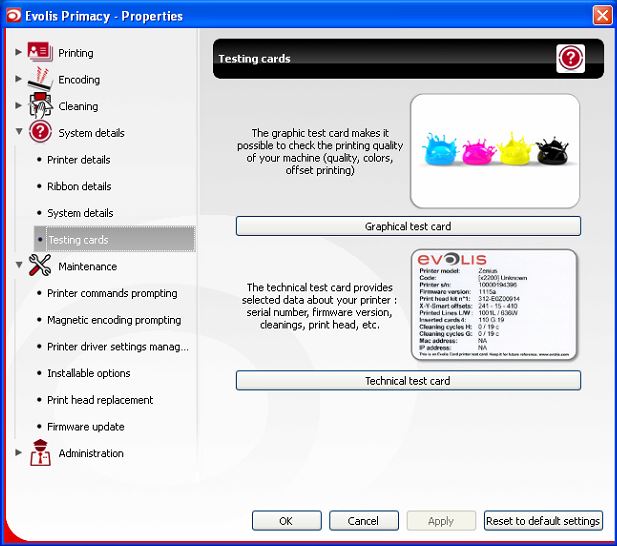The height and width of the screenshot is (546, 617).
Task: Expand the Administration section arrow
Action: 18,452
